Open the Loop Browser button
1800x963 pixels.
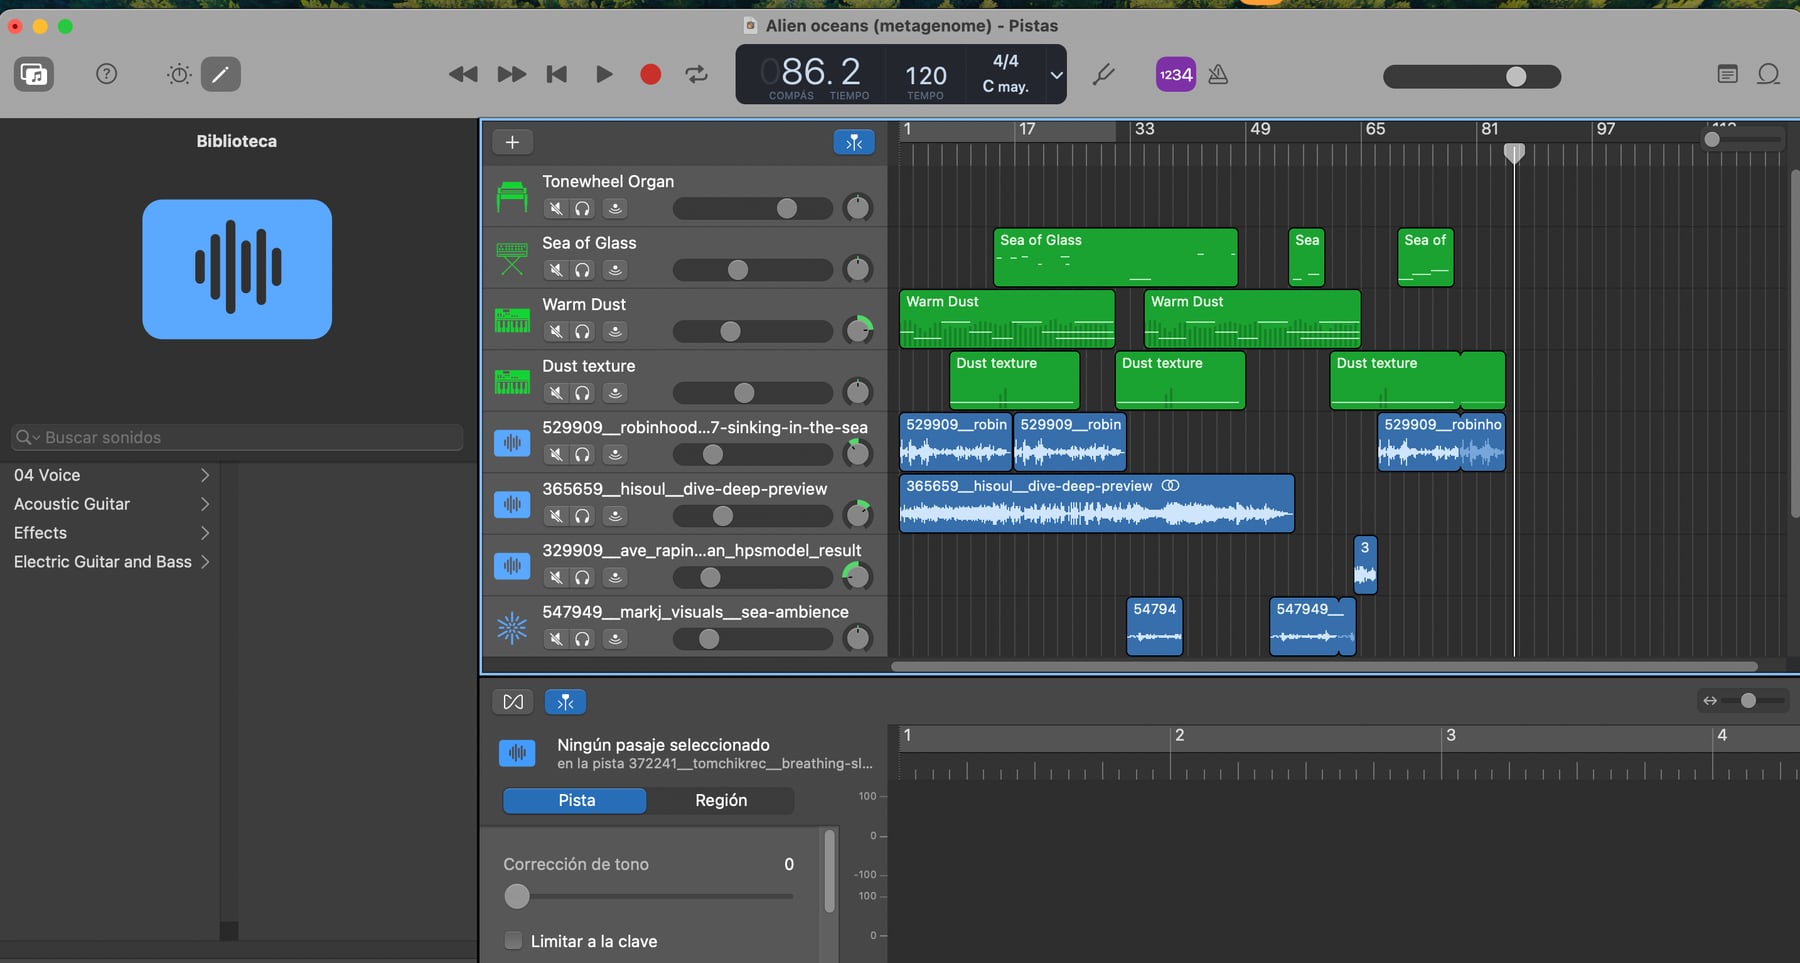click(x=1768, y=74)
